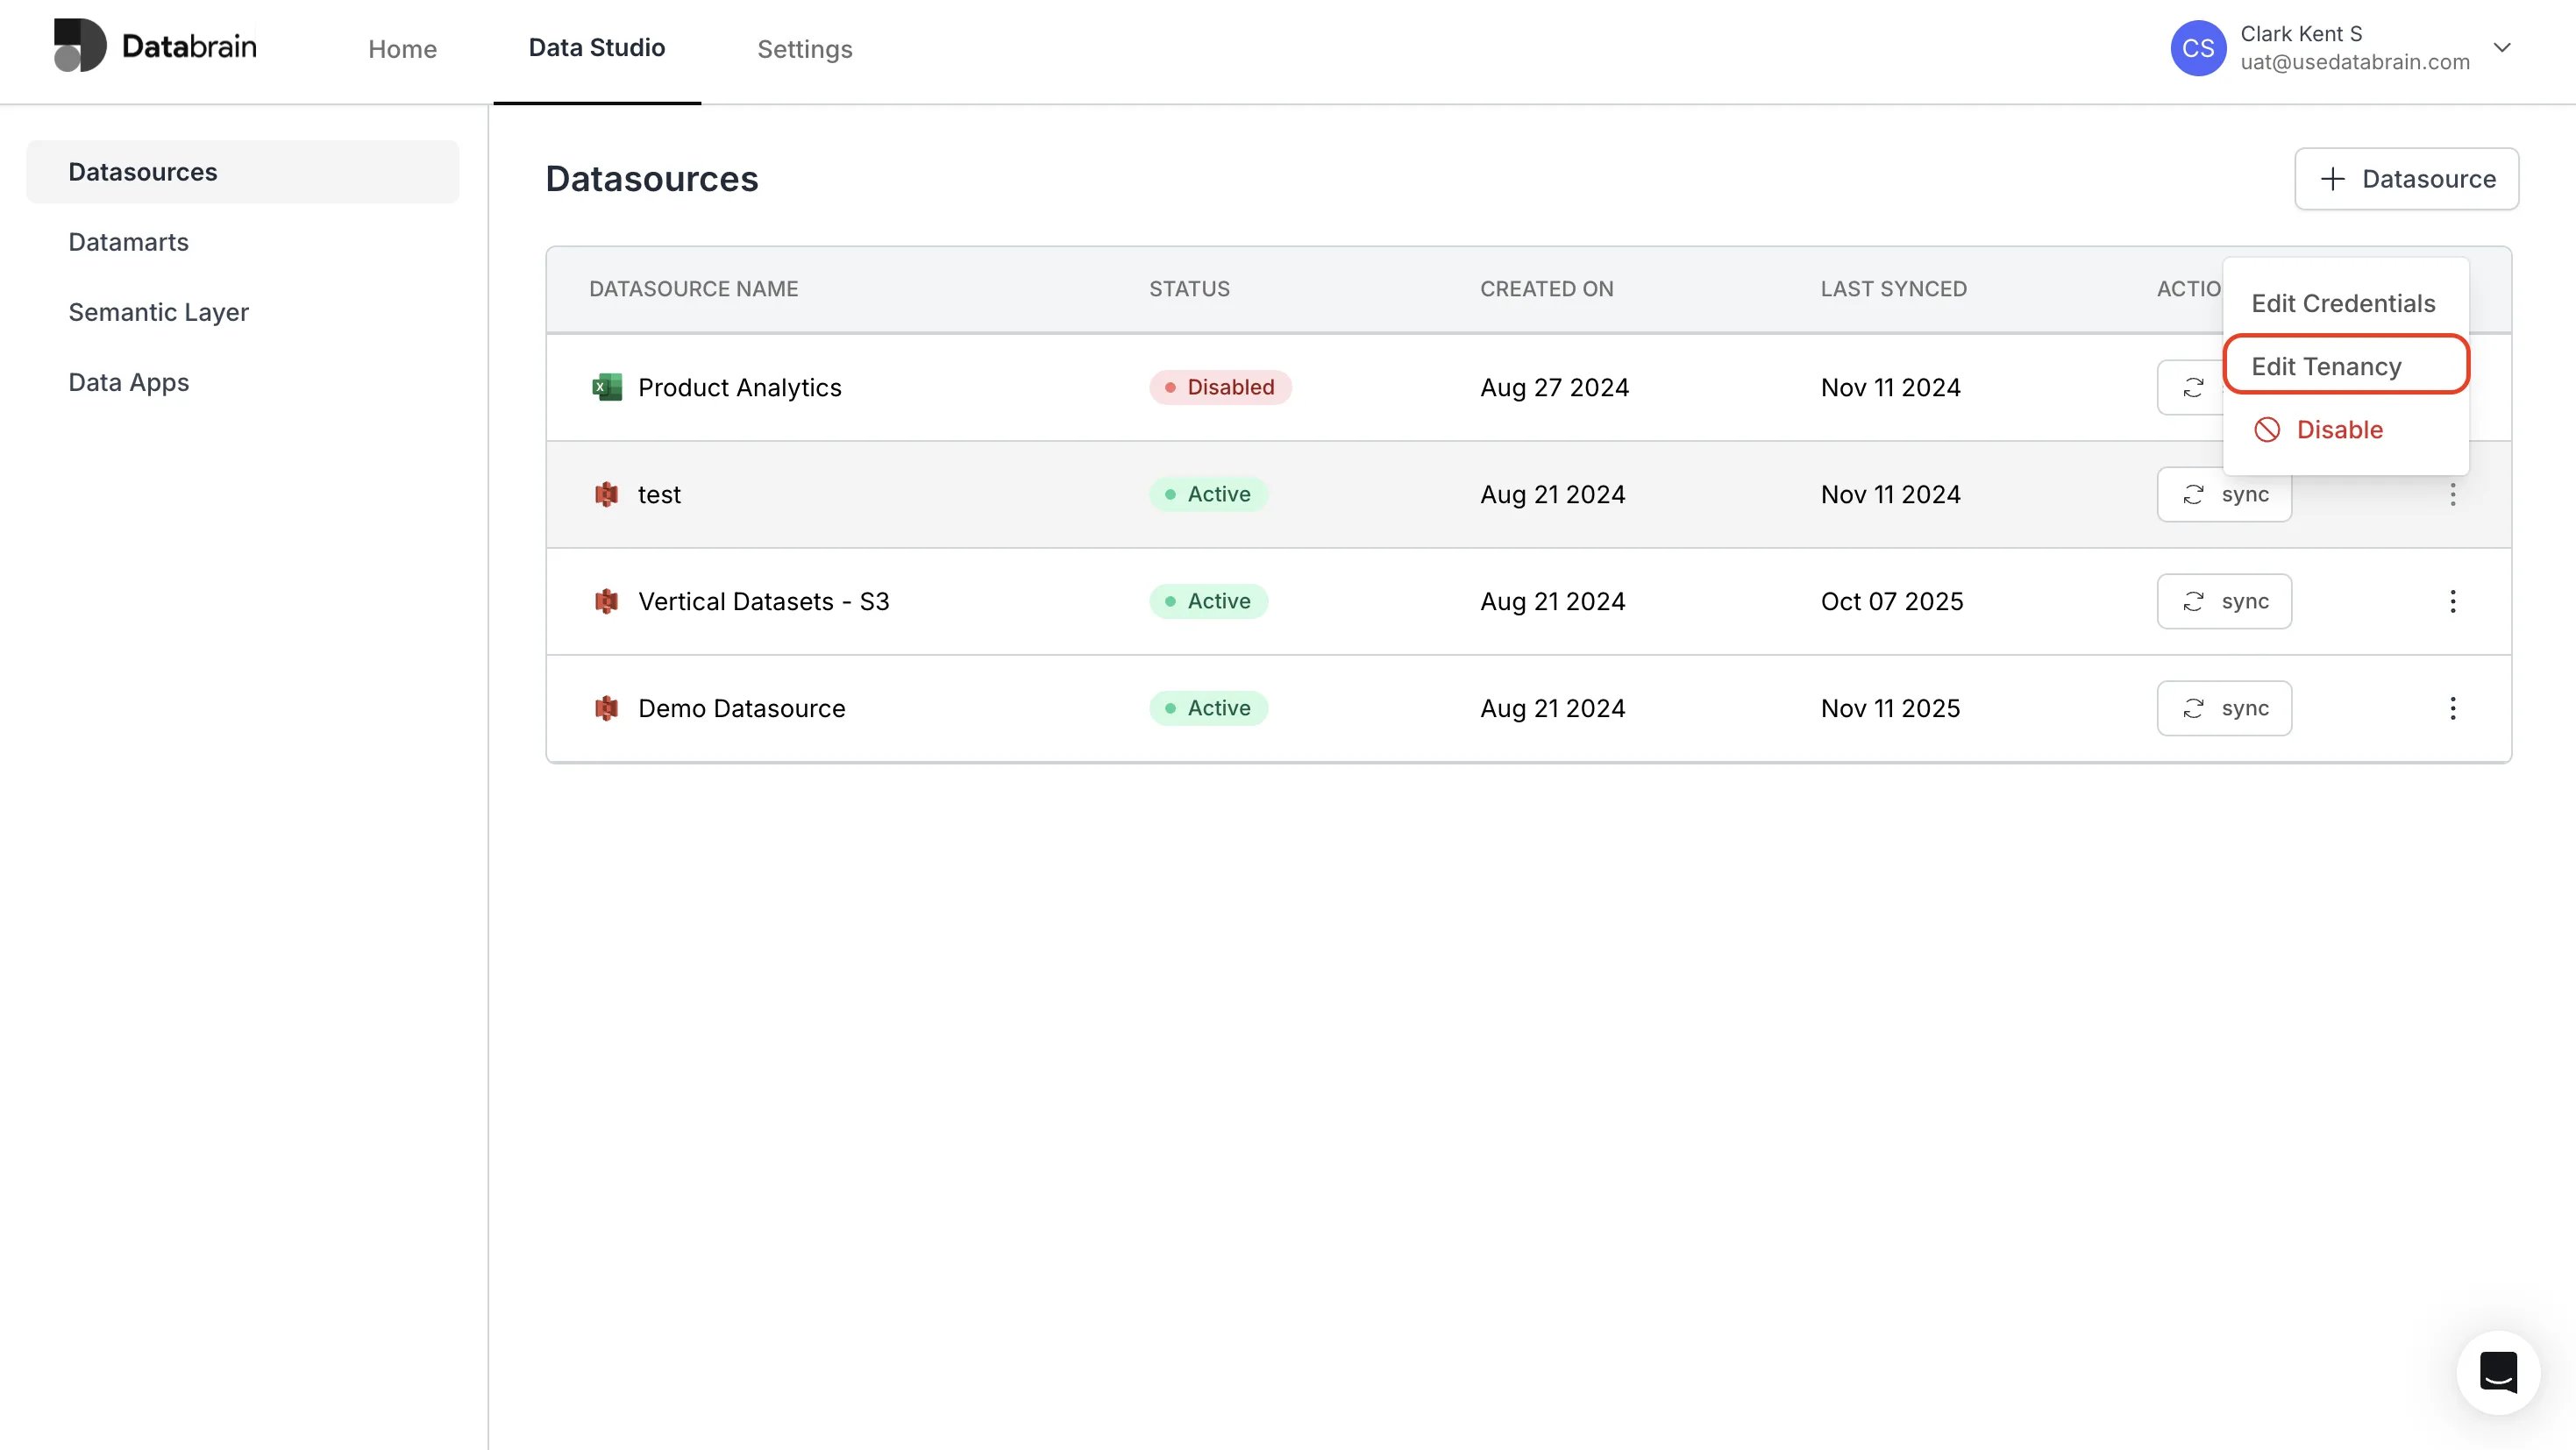Expand the account dropdown chevron

click(2502, 48)
